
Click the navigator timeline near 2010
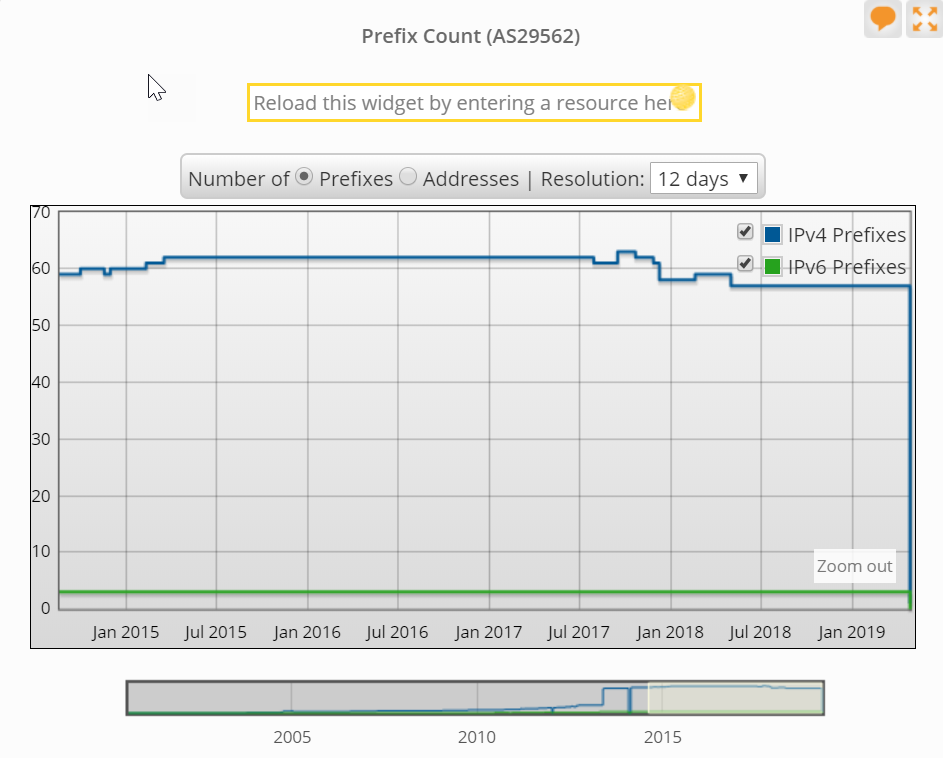[x=477, y=698]
